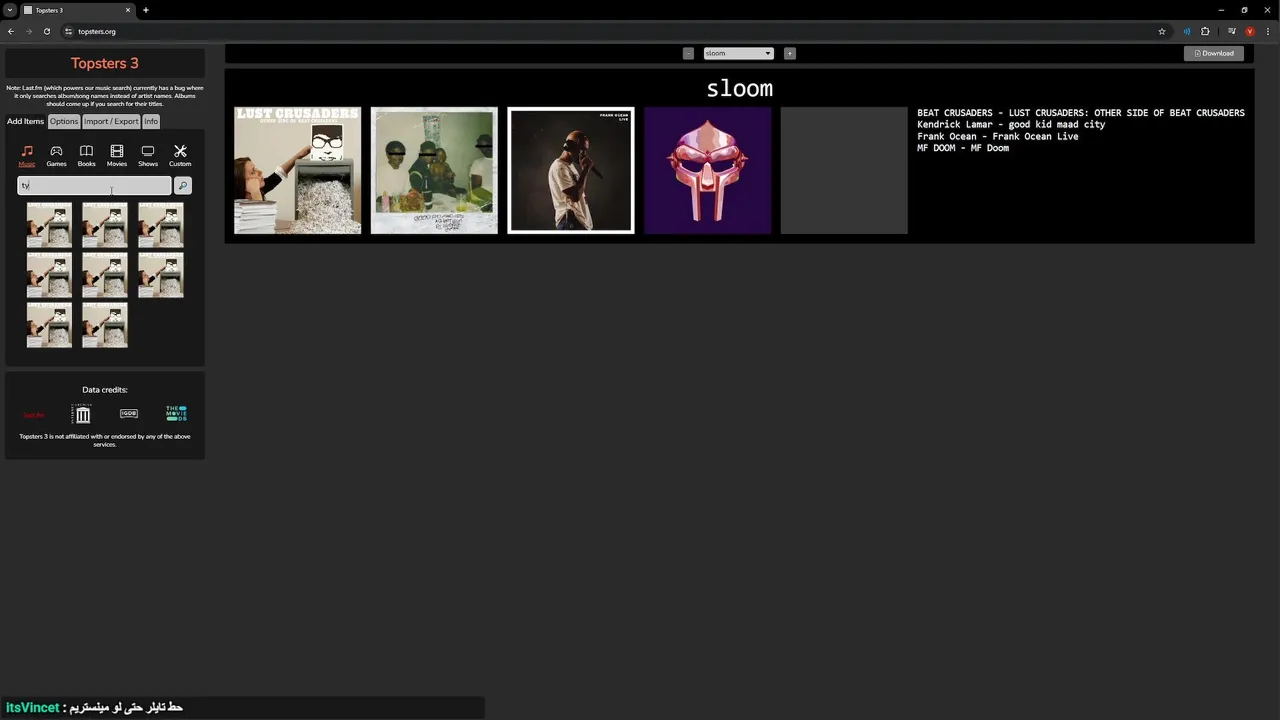Select the Books category icon
The width and height of the screenshot is (1280, 720).
87,155
